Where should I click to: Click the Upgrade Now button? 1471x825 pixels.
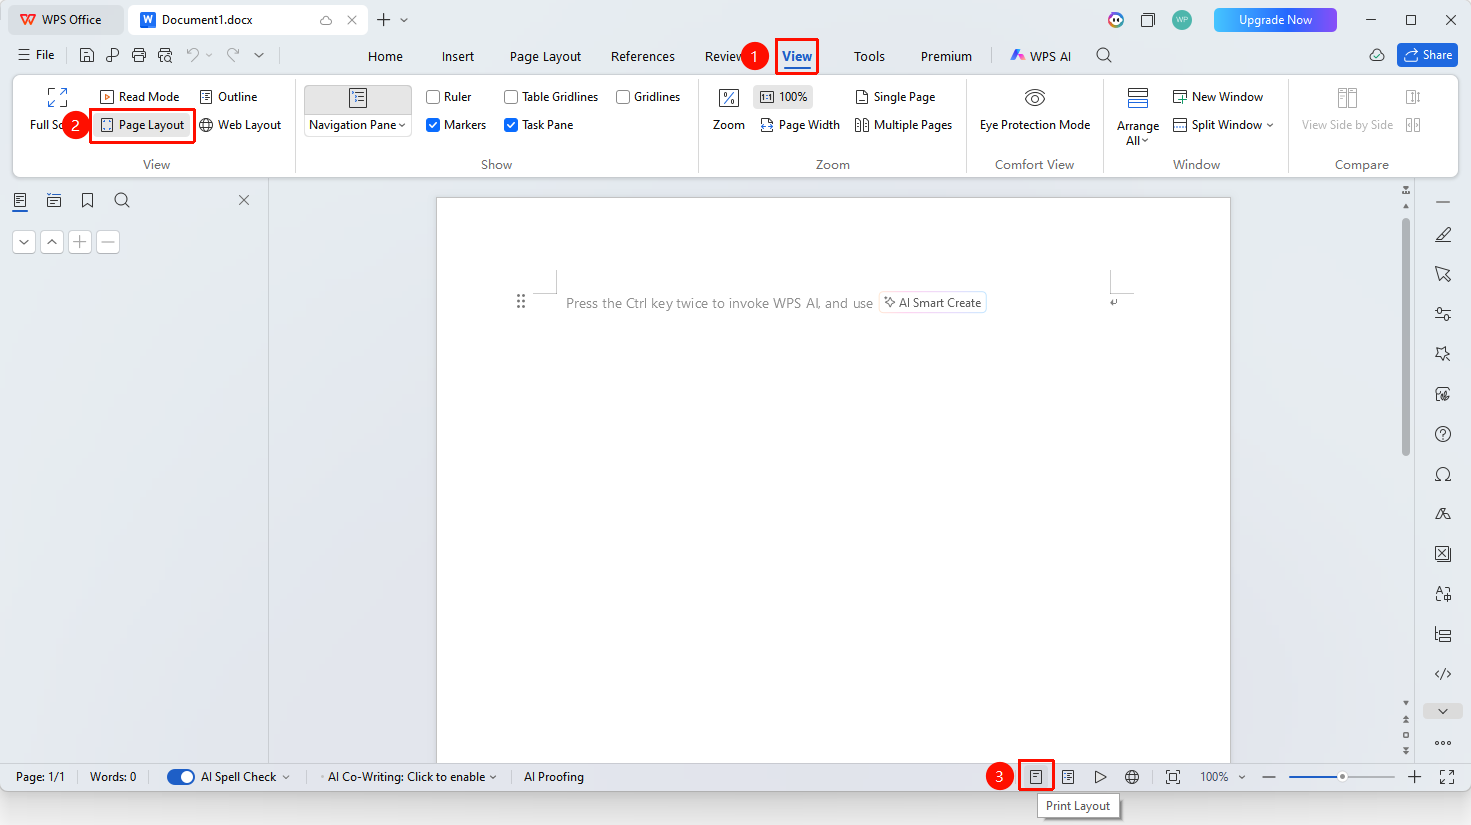tap(1275, 20)
